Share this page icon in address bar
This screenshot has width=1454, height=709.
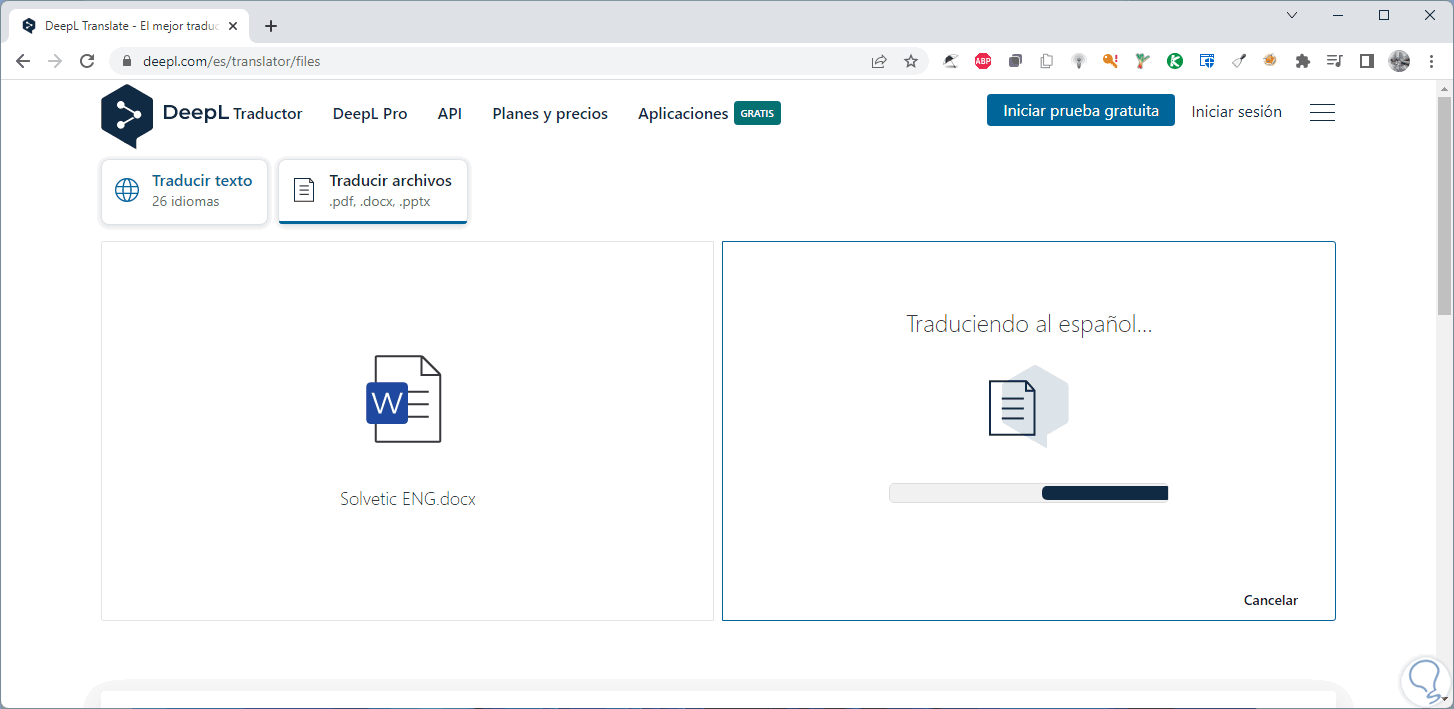[879, 61]
